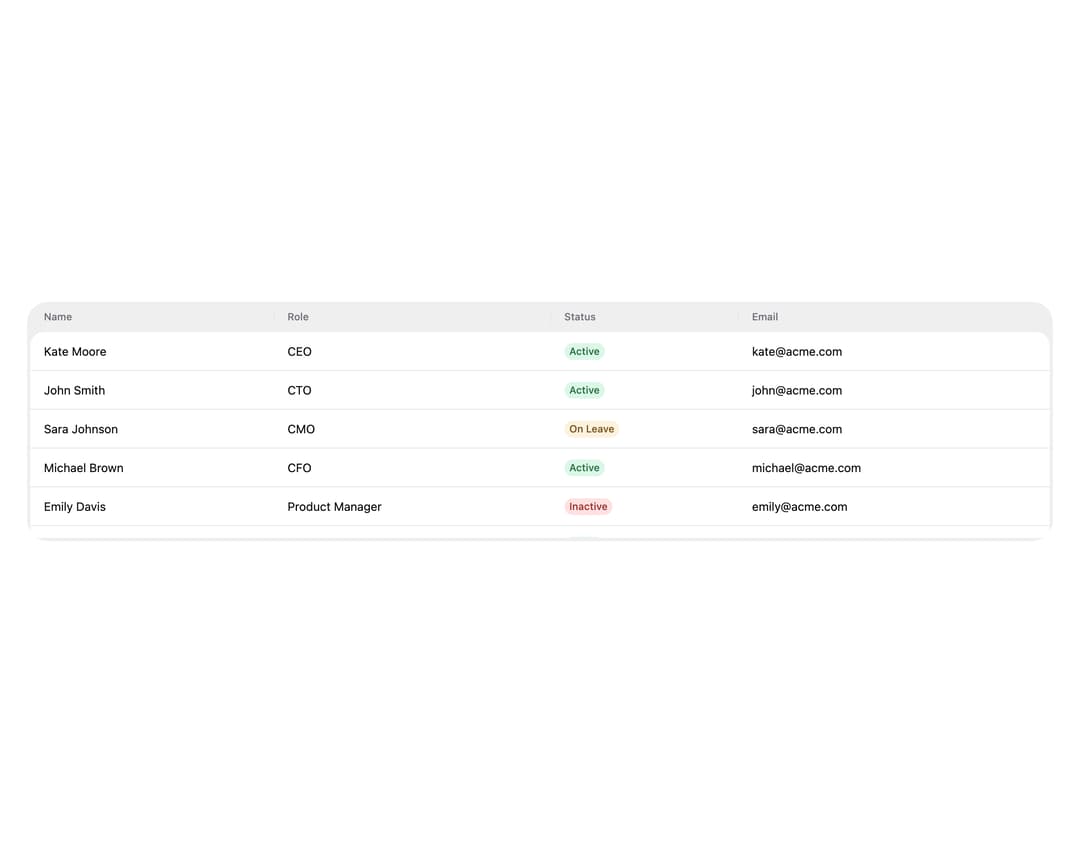Click the sara@acme.com email
This screenshot has height=843, width=1080.
pos(796,429)
